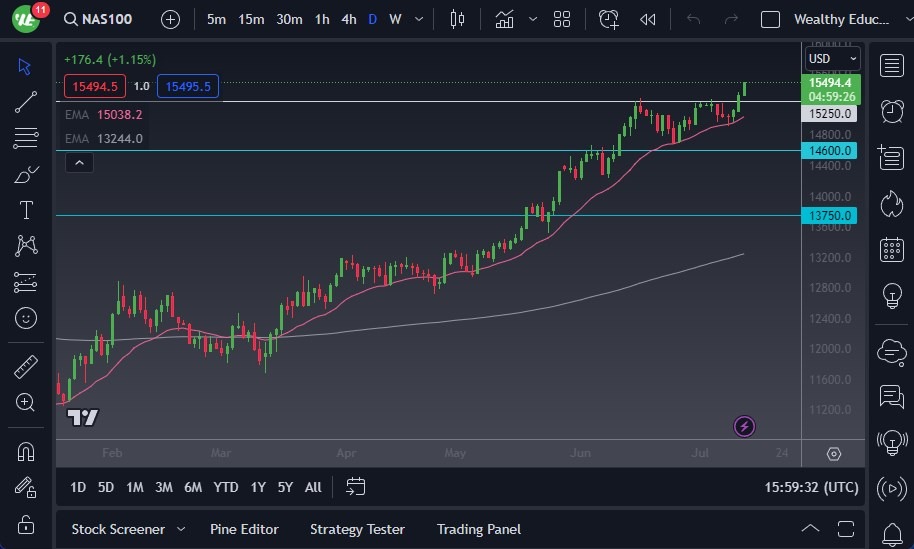914x549 pixels.
Task: Click the zoom in magnifier tool
Action: 26,402
